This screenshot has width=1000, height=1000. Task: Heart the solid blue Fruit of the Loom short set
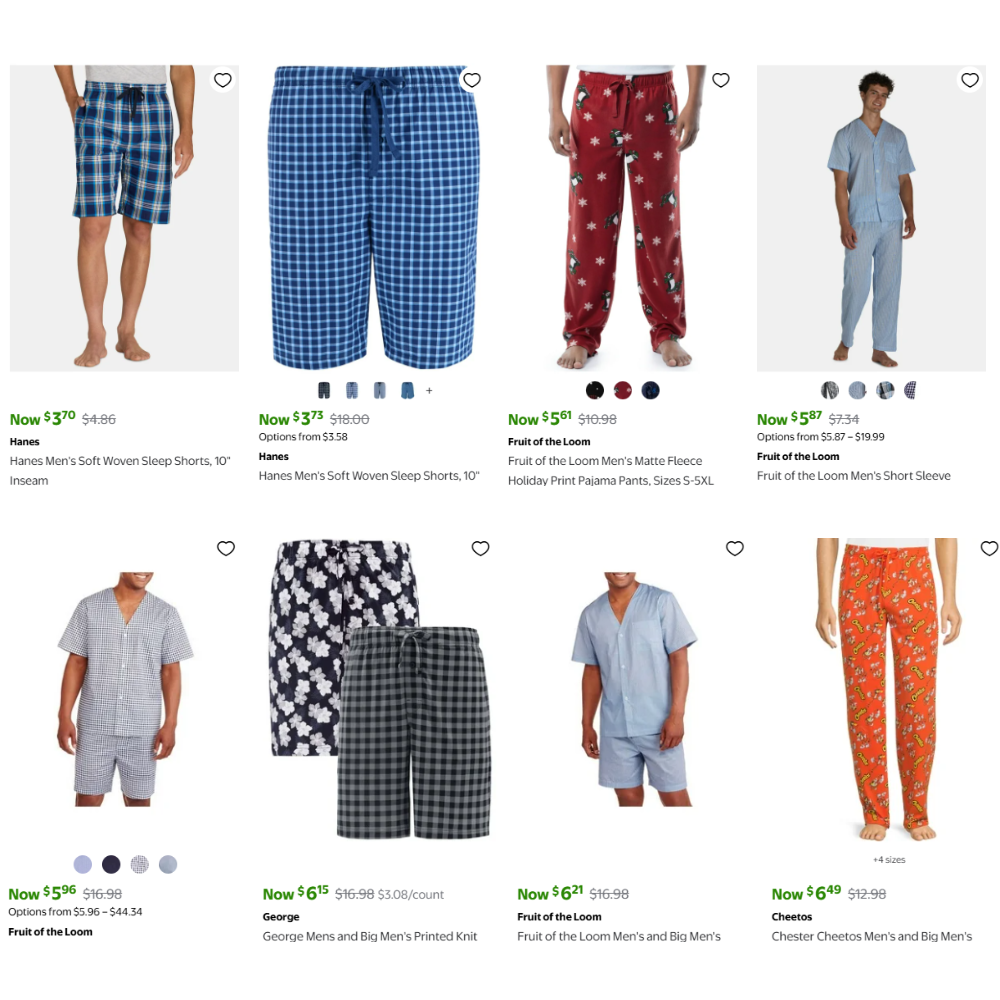pyautogui.click(x=735, y=548)
